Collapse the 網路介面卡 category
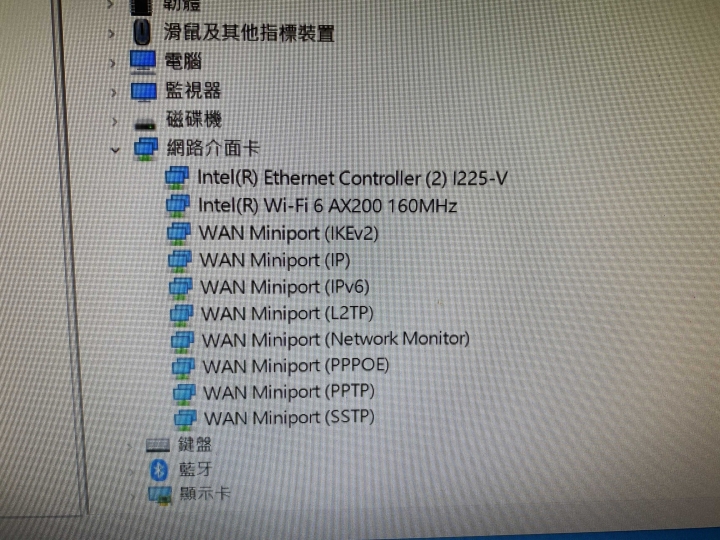This screenshot has width=720, height=540. pyautogui.click(x=115, y=150)
